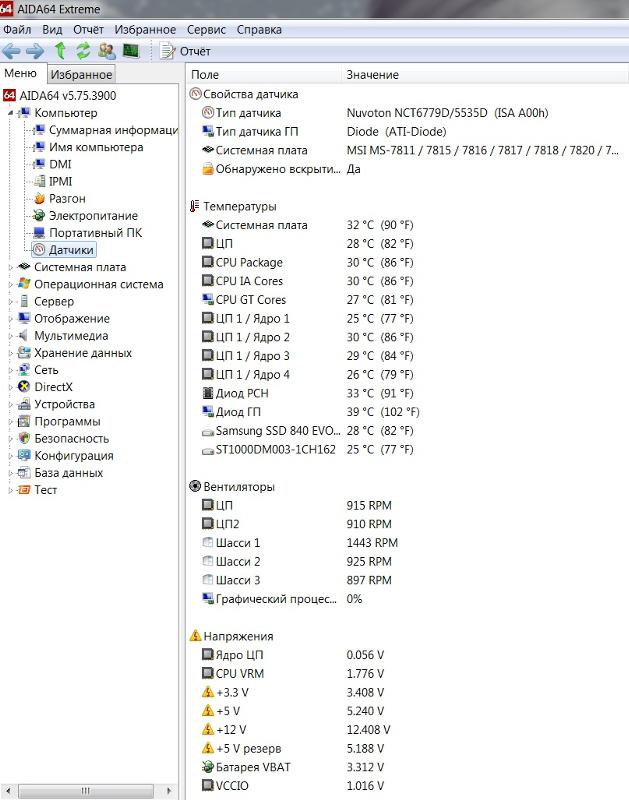The height and width of the screenshot is (800, 629).
Task: Go forward with the blue right arrow
Action: [x=35, y=51]
